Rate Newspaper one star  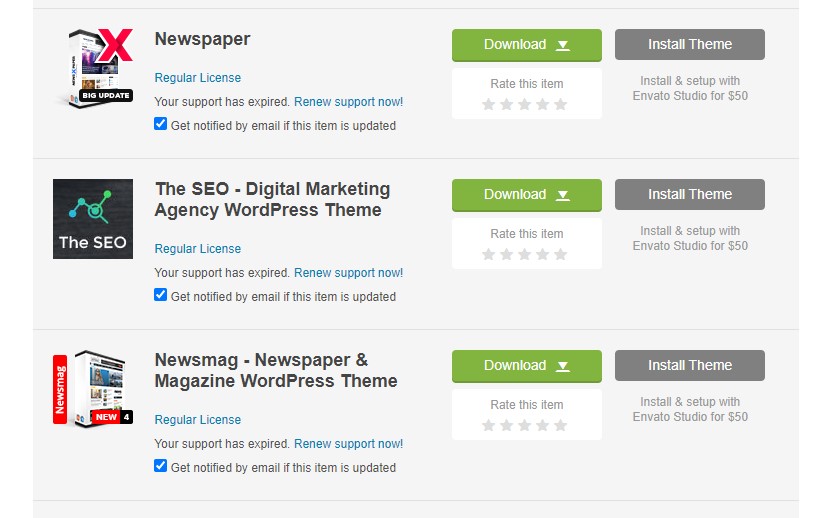(x=488, y=104)
